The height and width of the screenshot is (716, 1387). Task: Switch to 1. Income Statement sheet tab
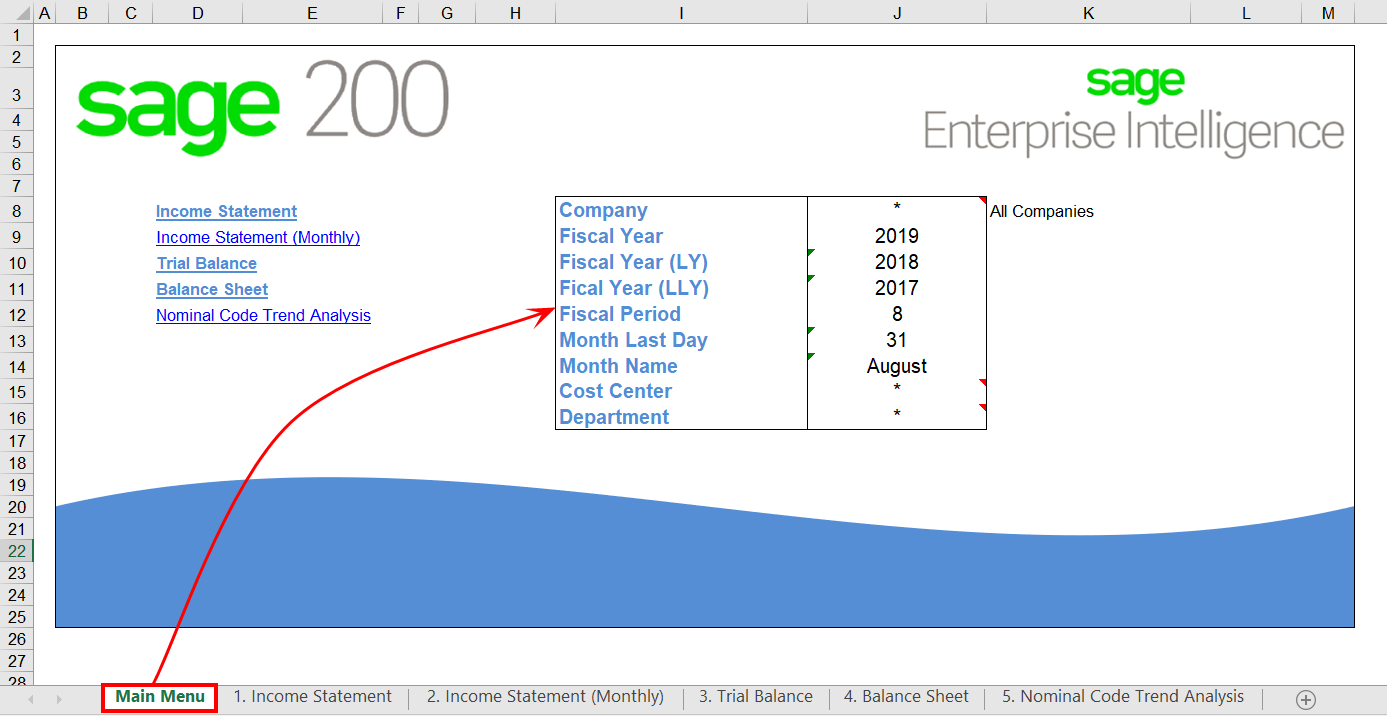(x=312, y=697)
